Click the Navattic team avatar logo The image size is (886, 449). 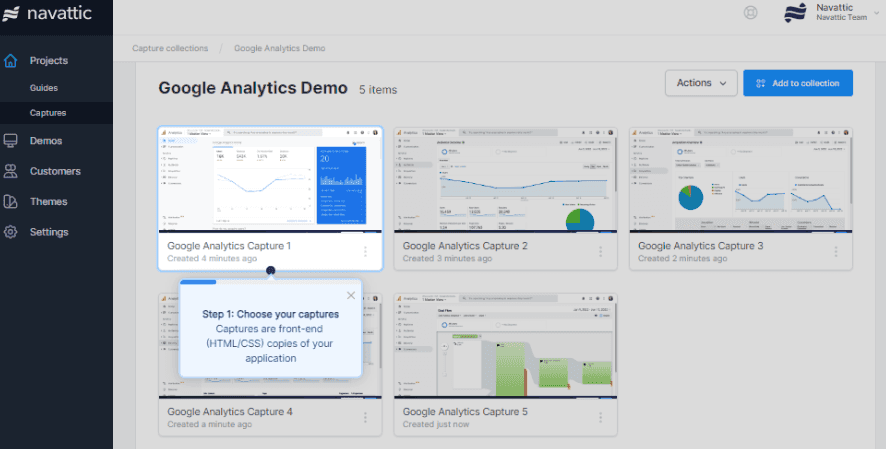(796, 12)
